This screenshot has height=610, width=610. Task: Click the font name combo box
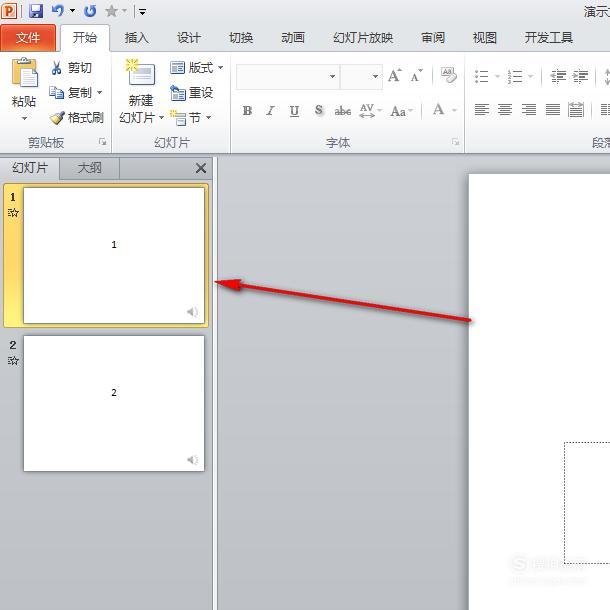[x=288, y=76]
